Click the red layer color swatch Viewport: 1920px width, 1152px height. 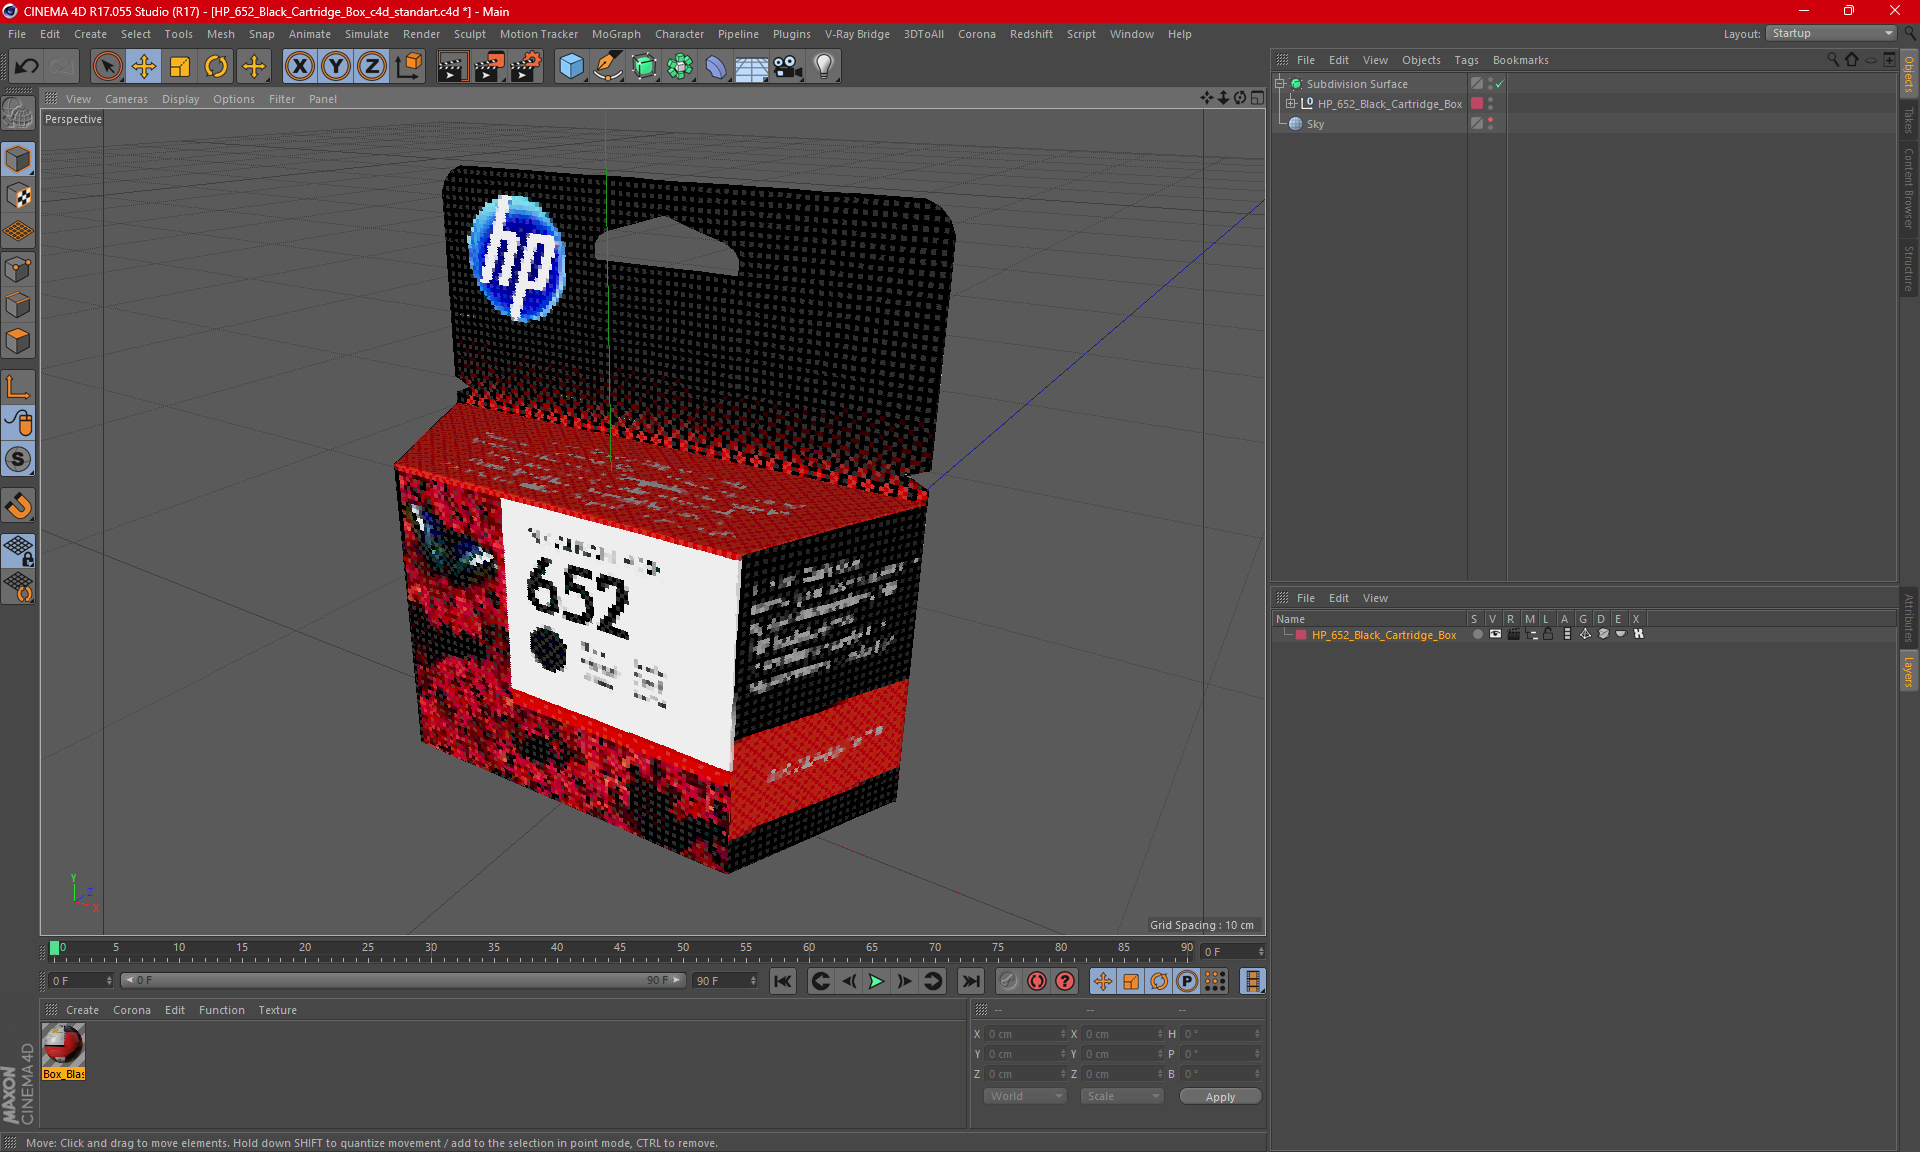point(1300,635)
